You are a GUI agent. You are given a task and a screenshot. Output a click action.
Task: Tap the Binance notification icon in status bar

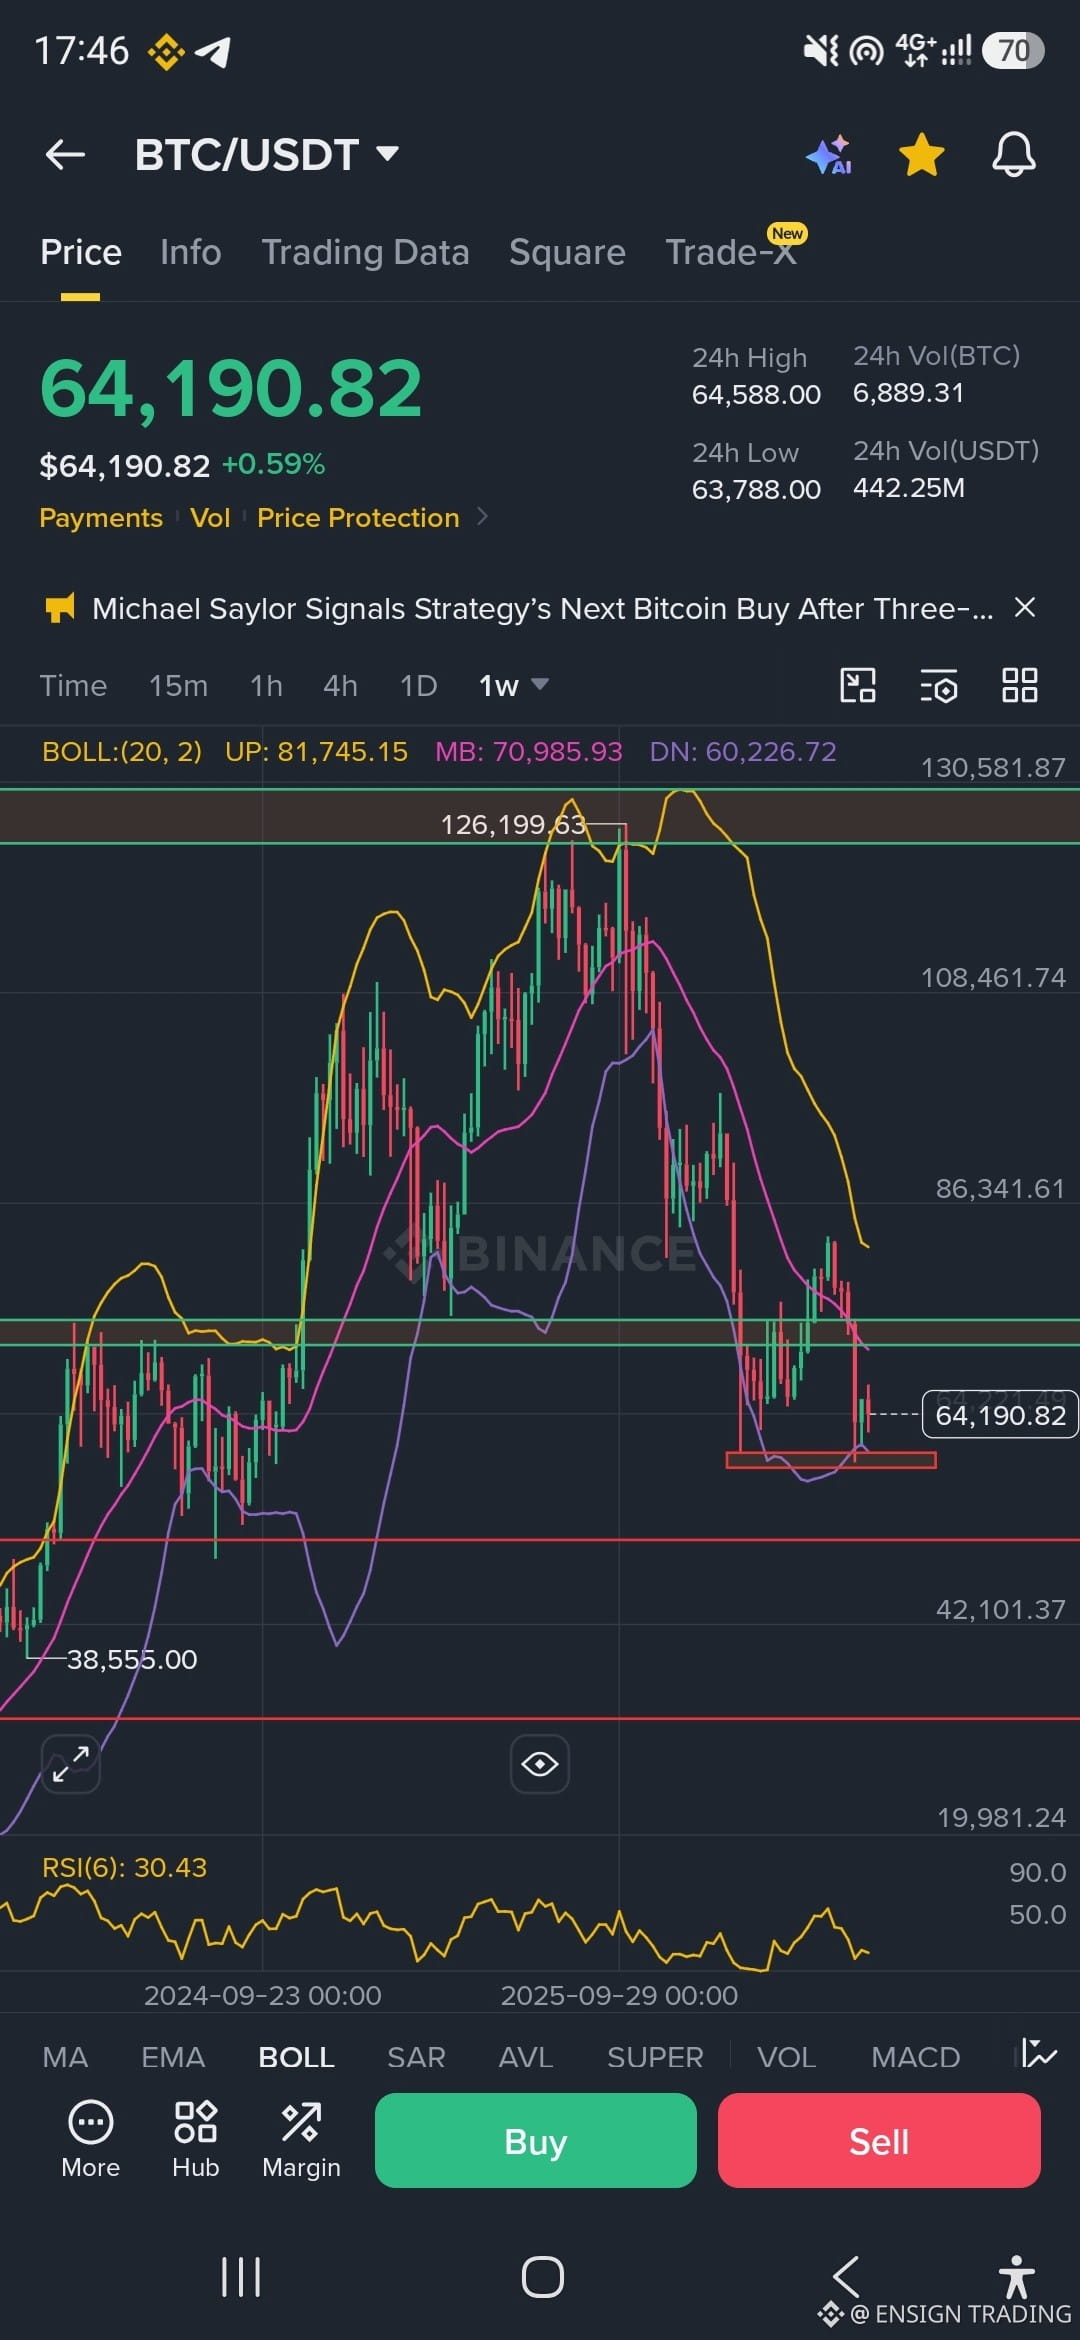point(166,52)
